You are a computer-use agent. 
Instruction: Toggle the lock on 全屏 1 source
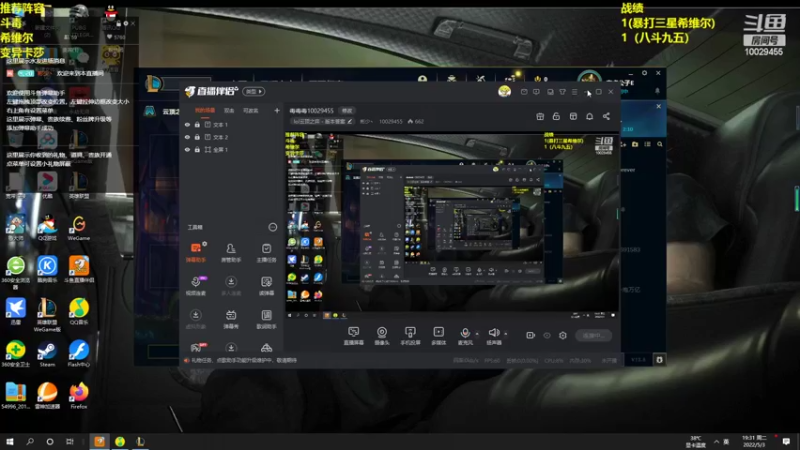[x=197, y=149]
